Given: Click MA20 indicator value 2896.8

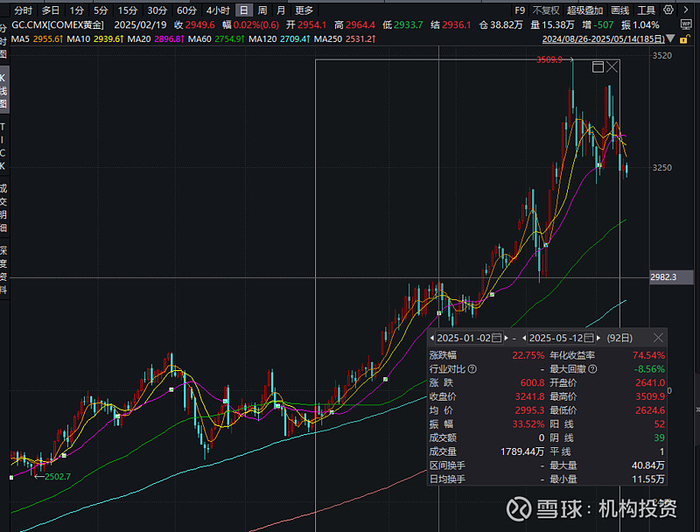Looking at the screenshot, I should tap(169, 39).
